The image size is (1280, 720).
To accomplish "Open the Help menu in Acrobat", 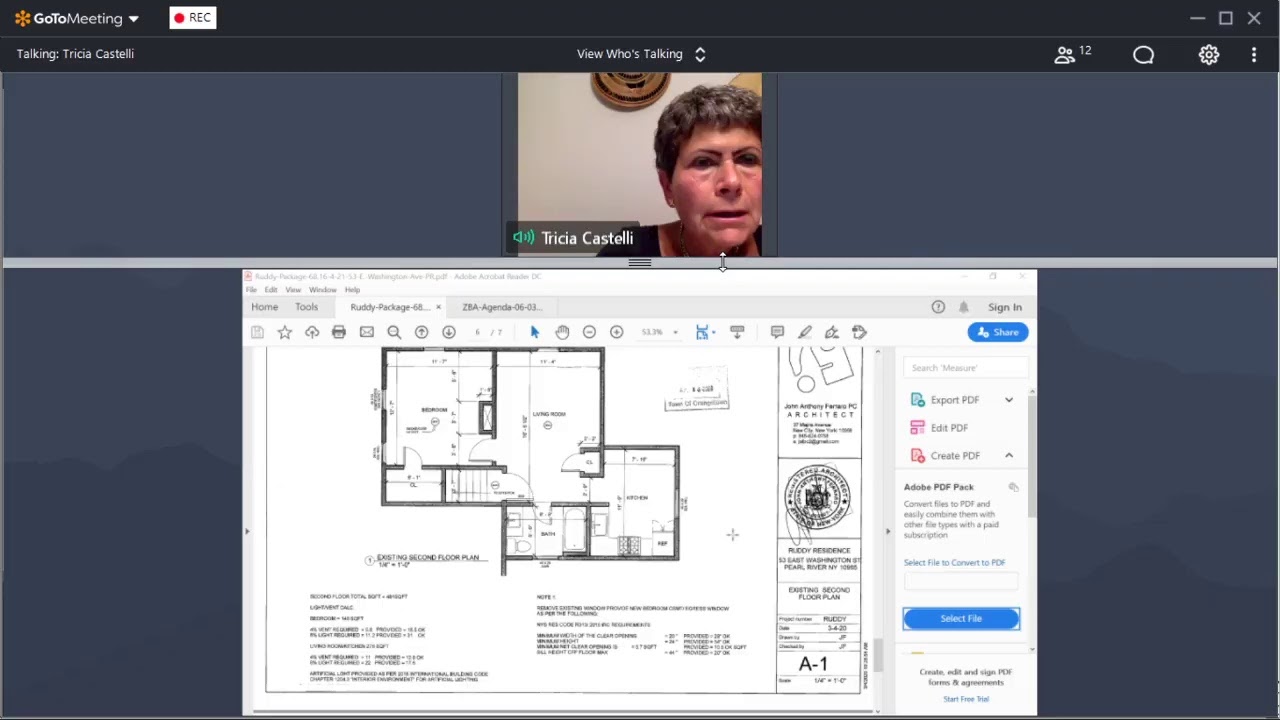I will pyautogui.click(x=352, y=290).
